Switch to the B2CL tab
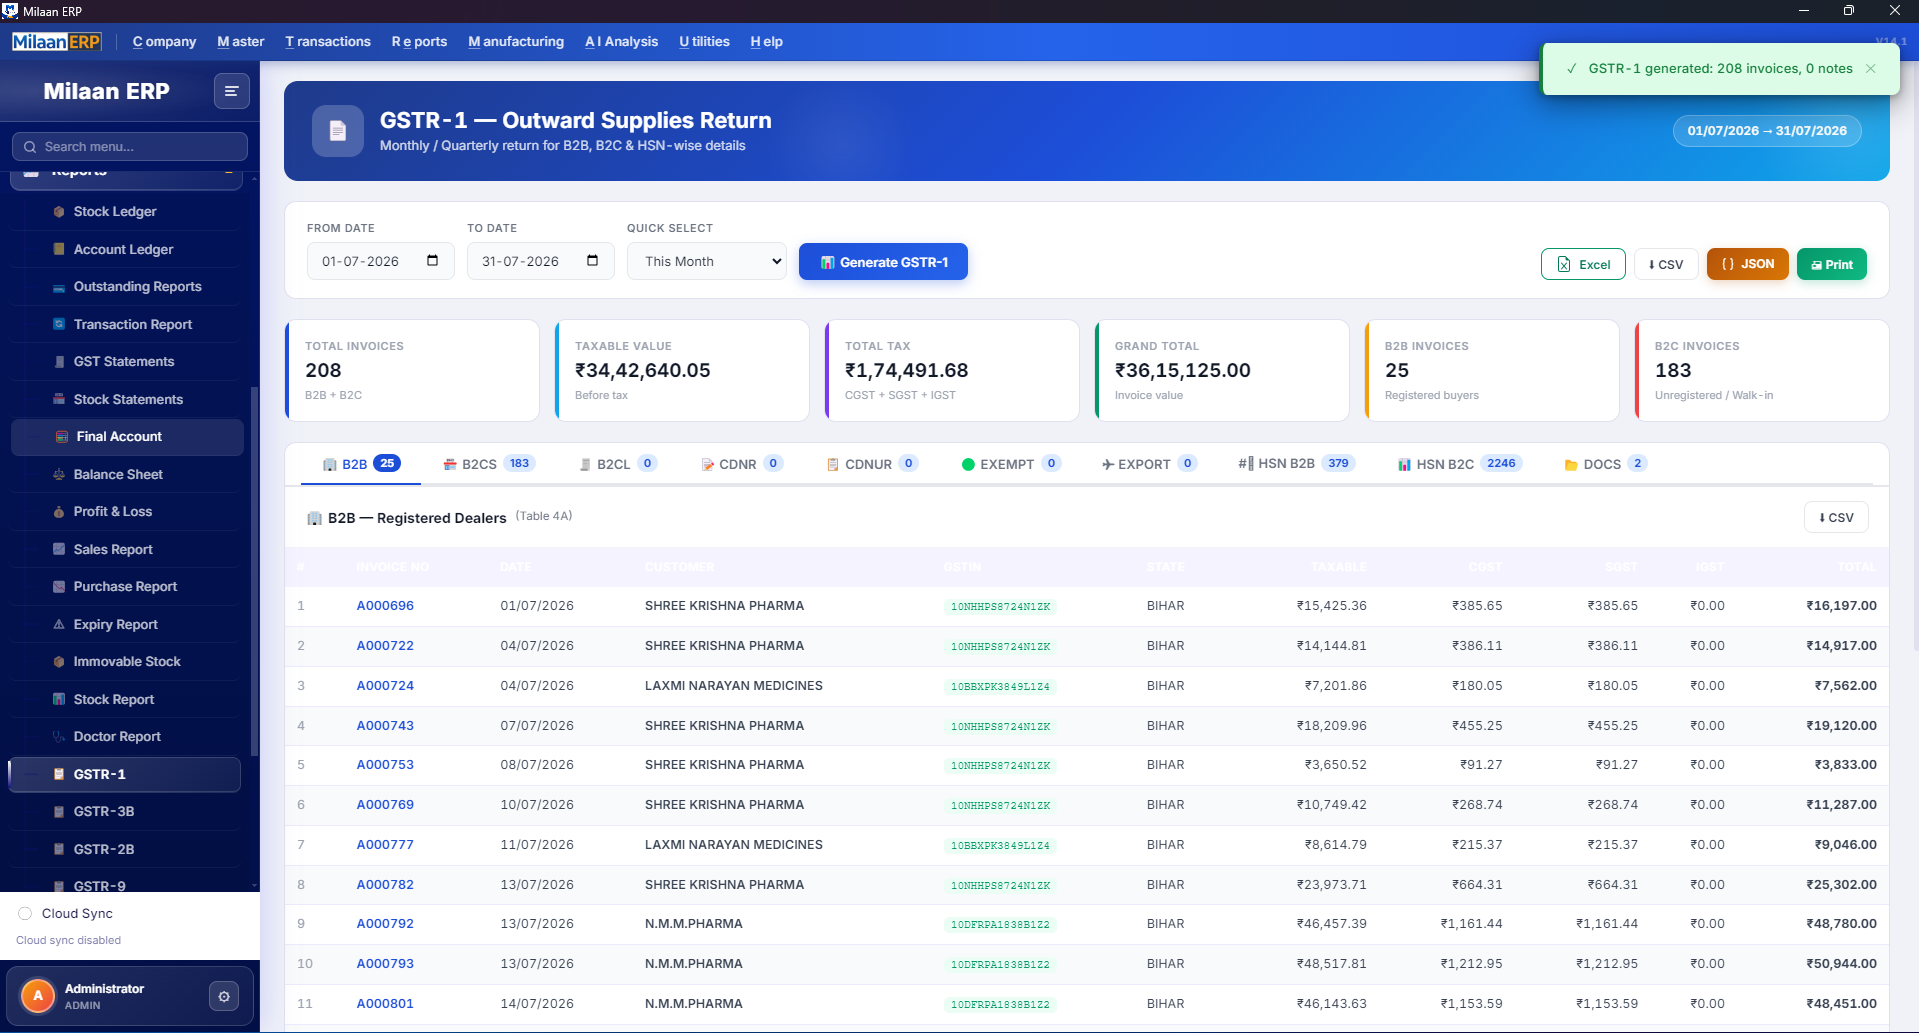Viewport: 1919px width, 1033px height. pos(618,464)
